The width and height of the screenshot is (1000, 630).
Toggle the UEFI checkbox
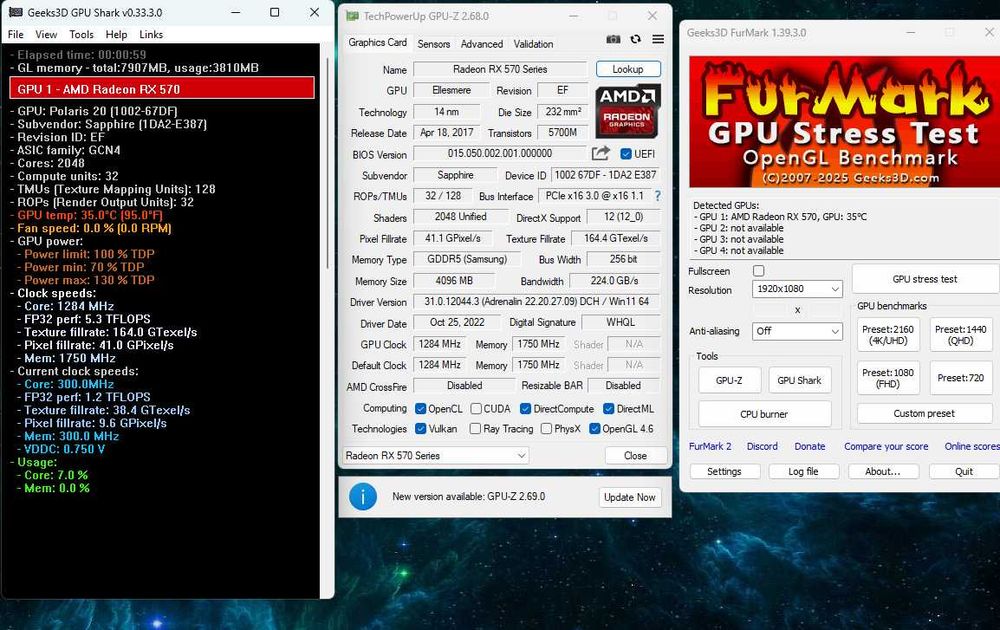[626, 154]
